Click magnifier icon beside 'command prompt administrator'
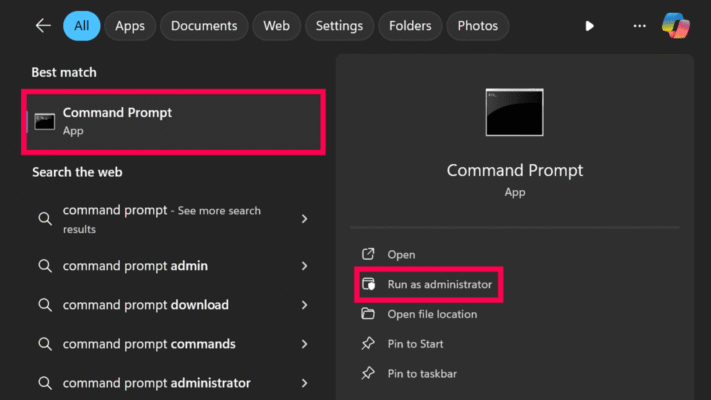Screen dimensions: 711x400 tap(45, 383)
